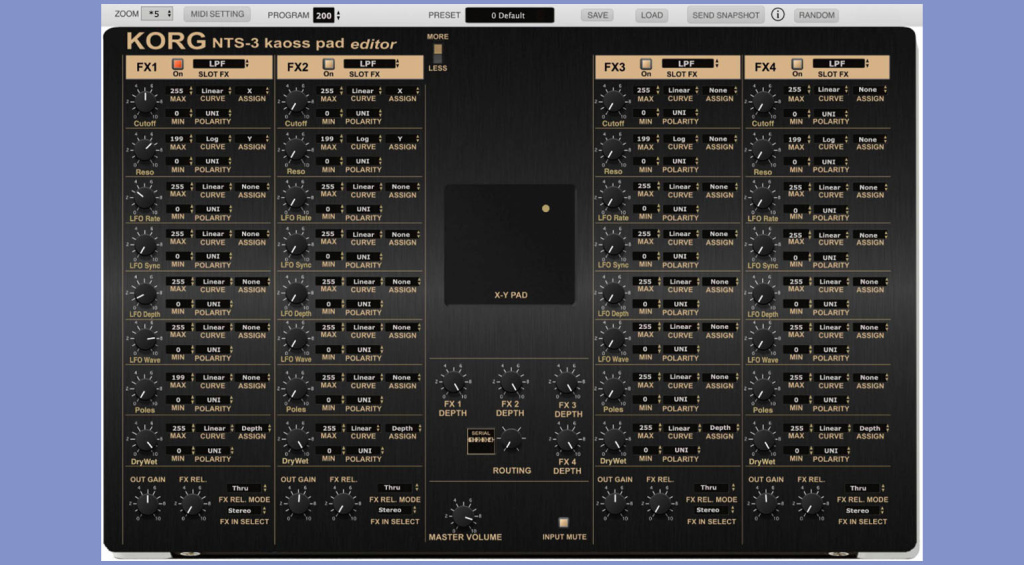Image resolution: width=1024 pixels, height=565 pixels.
Task: Open the FX1 FX Rel. Mode dropdown
Action: coord(241,488)
